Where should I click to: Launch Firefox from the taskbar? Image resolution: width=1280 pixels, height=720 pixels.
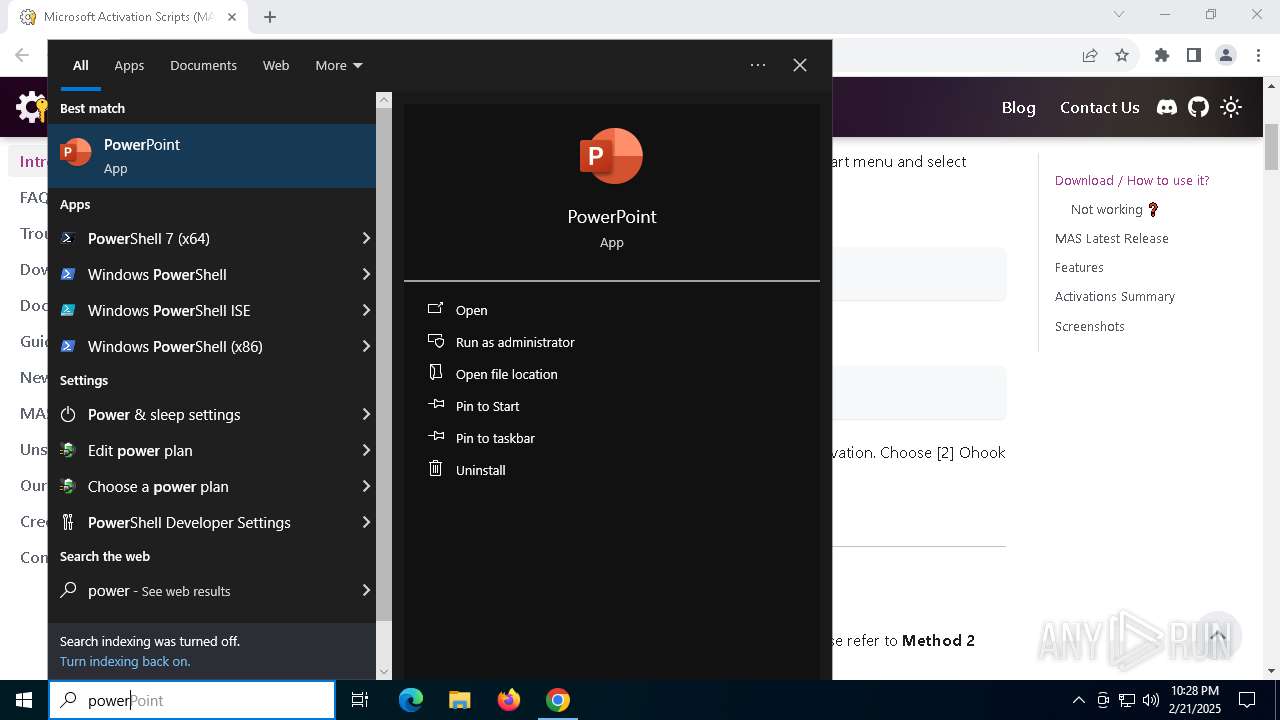[509, 700]
